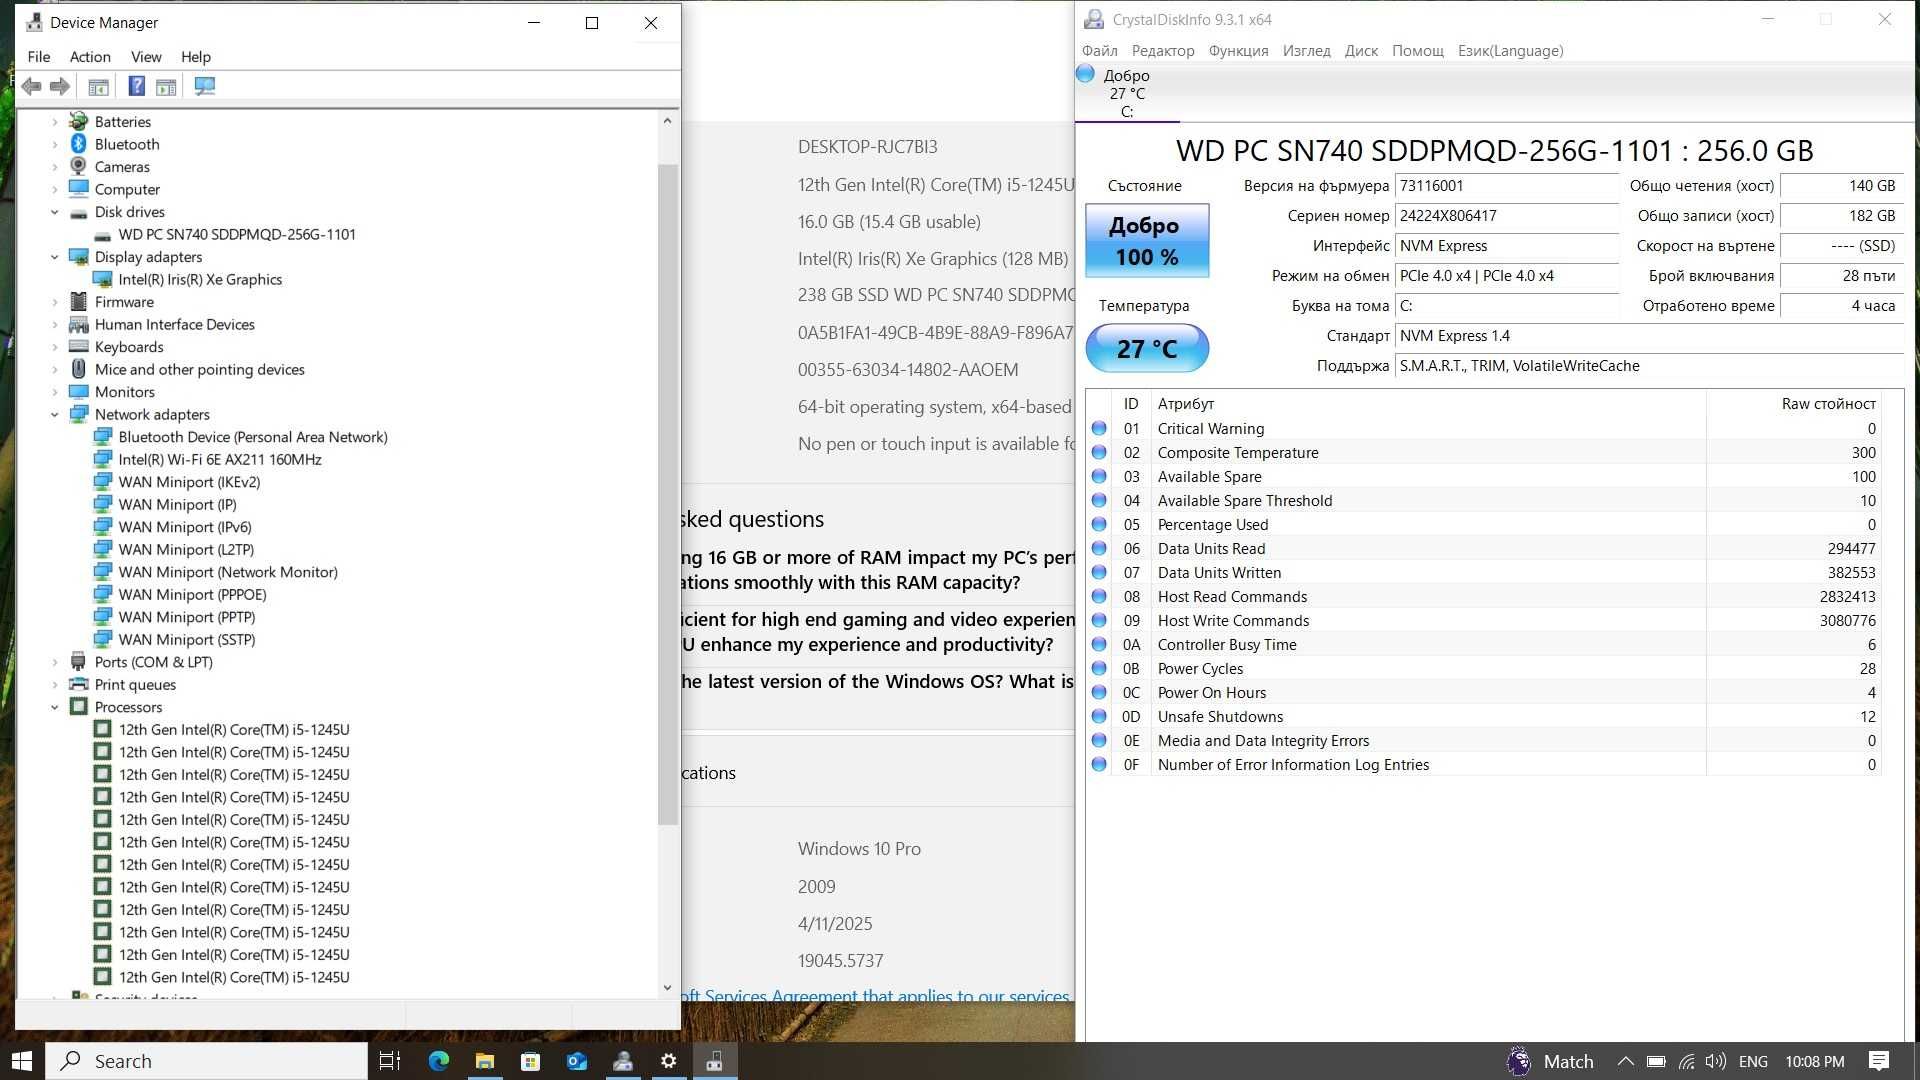
Task: Click the Show/Hide console tree toolbar icon
Action: click(x=98, y=86)
